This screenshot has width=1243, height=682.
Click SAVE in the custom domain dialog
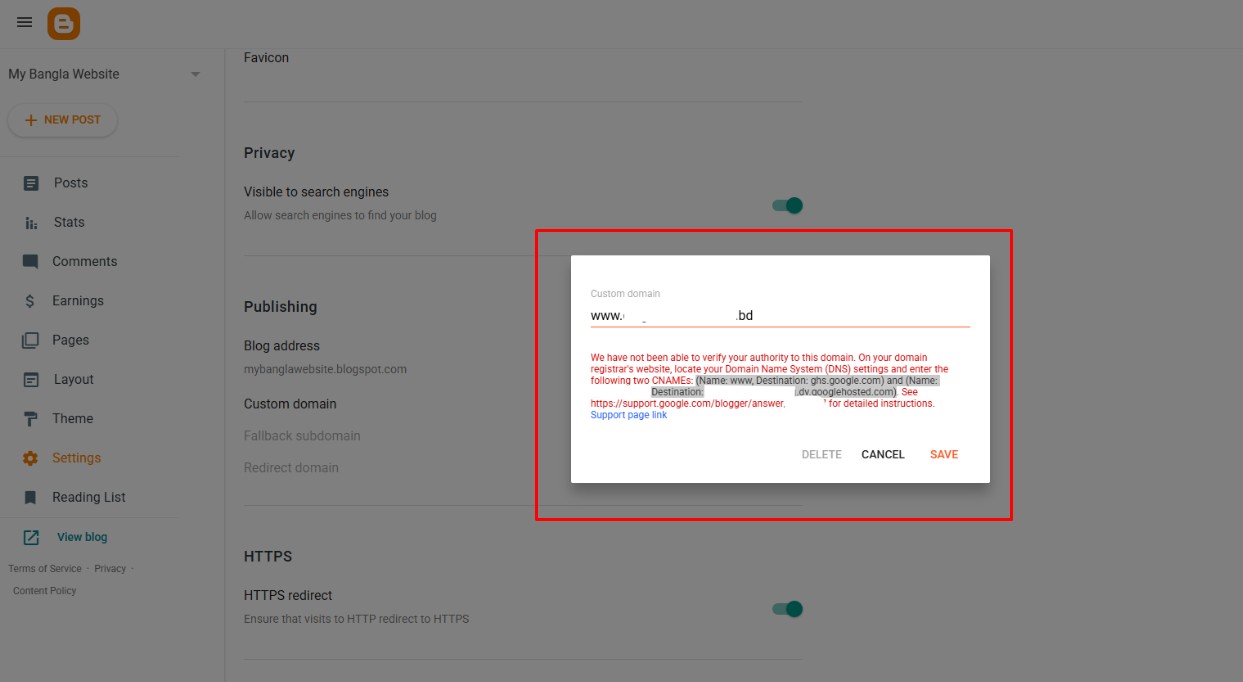[944, 454]
